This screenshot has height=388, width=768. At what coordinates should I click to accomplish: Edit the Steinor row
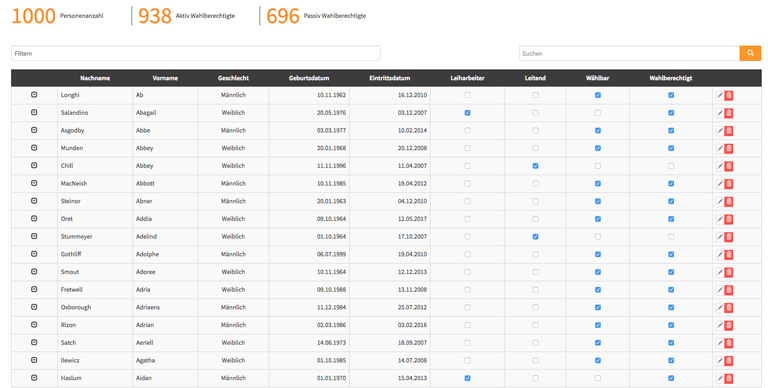click(x=720, y=201)
